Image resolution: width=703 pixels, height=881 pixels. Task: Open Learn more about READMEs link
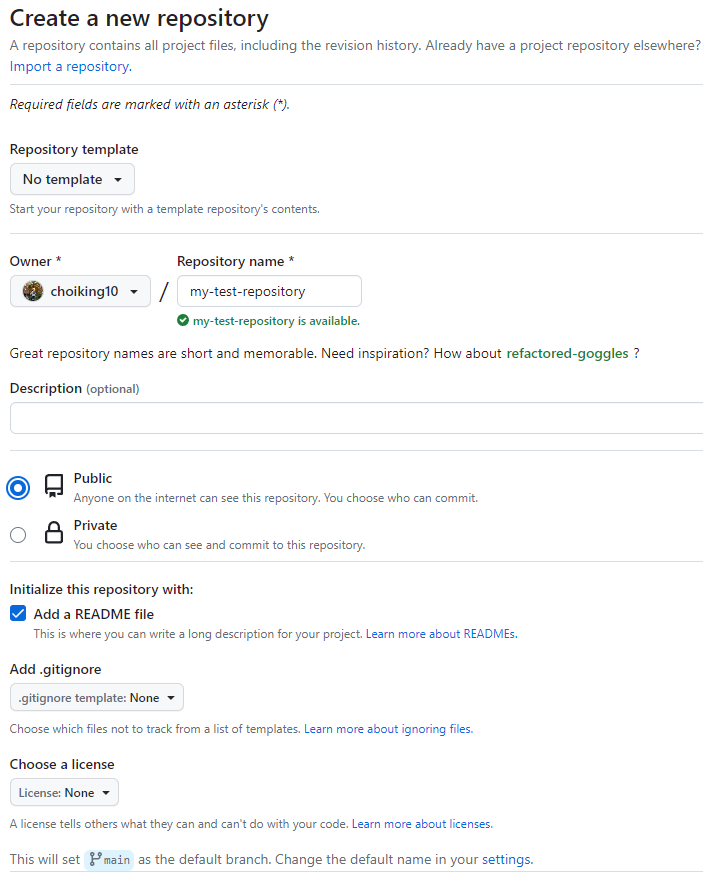441,634
